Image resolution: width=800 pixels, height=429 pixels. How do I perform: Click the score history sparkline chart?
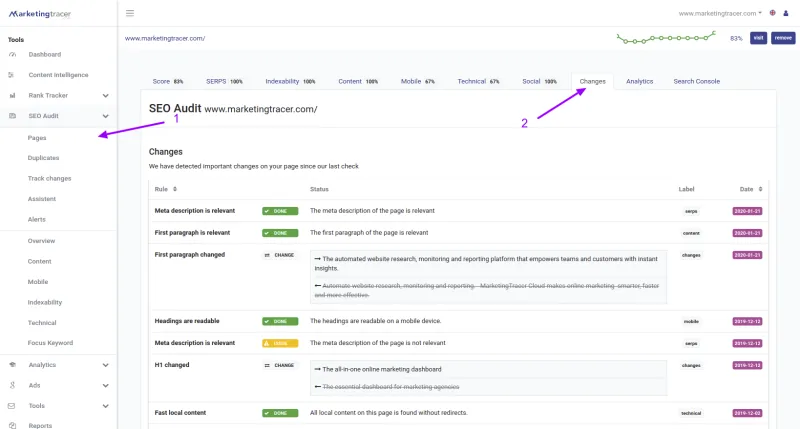click(x=666, y=38)
